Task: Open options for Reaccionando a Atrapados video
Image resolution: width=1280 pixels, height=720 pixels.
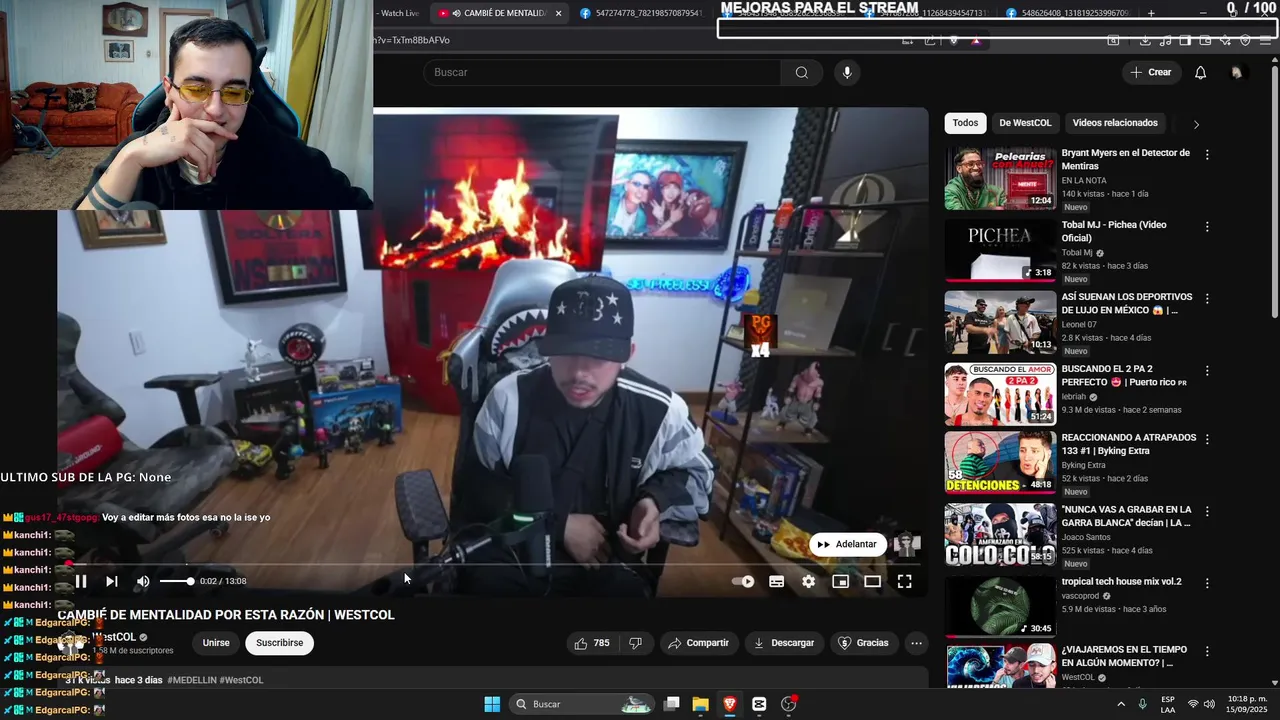Action: 1207,439
